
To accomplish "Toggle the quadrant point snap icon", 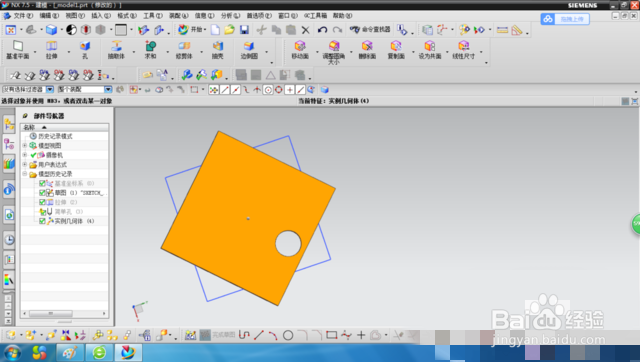I will pos(279,90).
